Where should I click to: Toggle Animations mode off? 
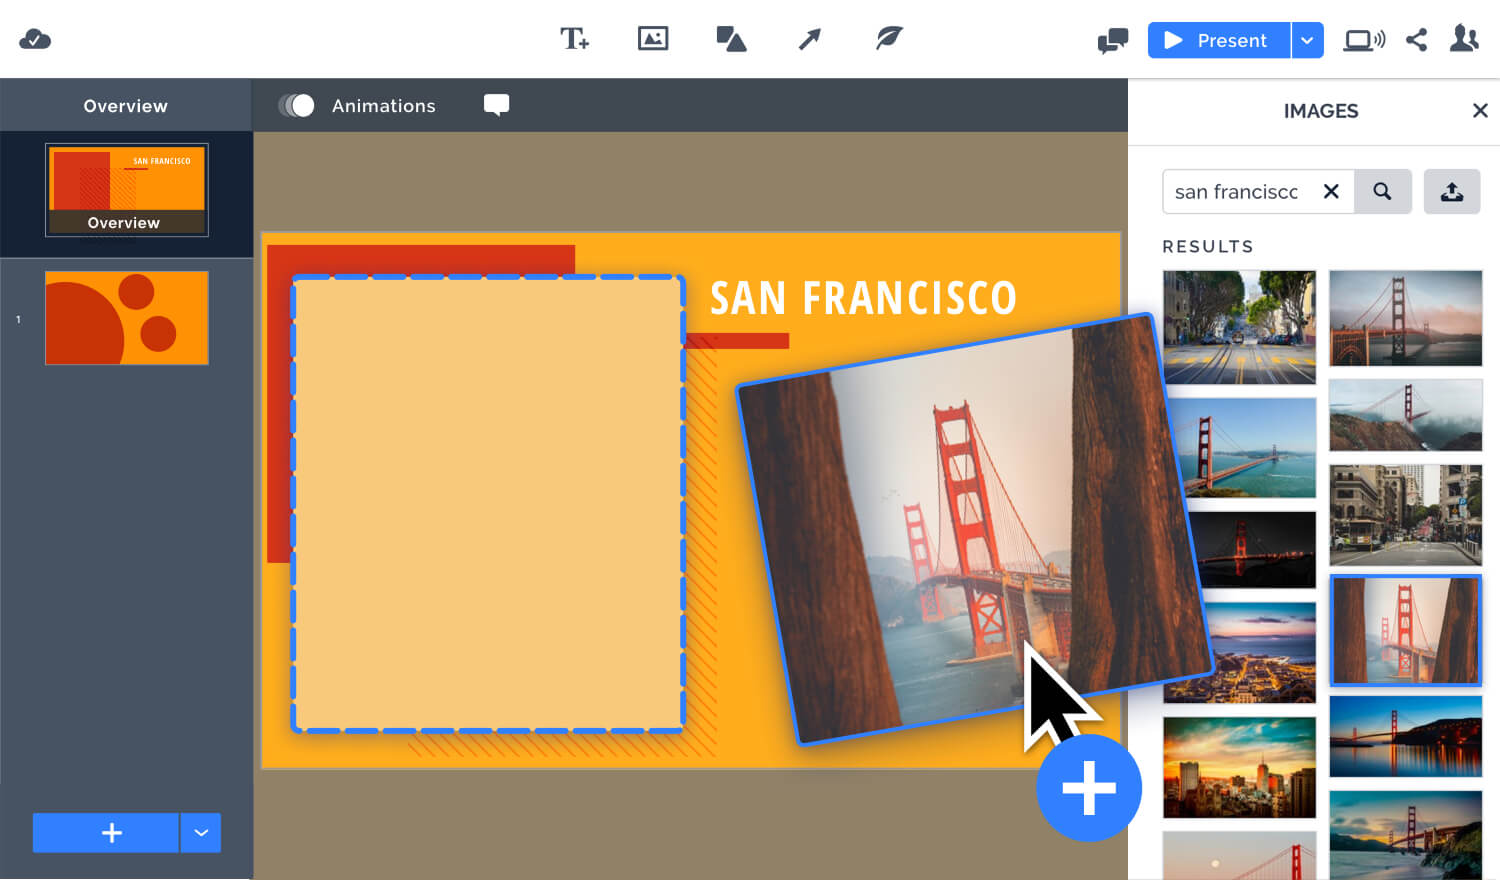[296, 105]
